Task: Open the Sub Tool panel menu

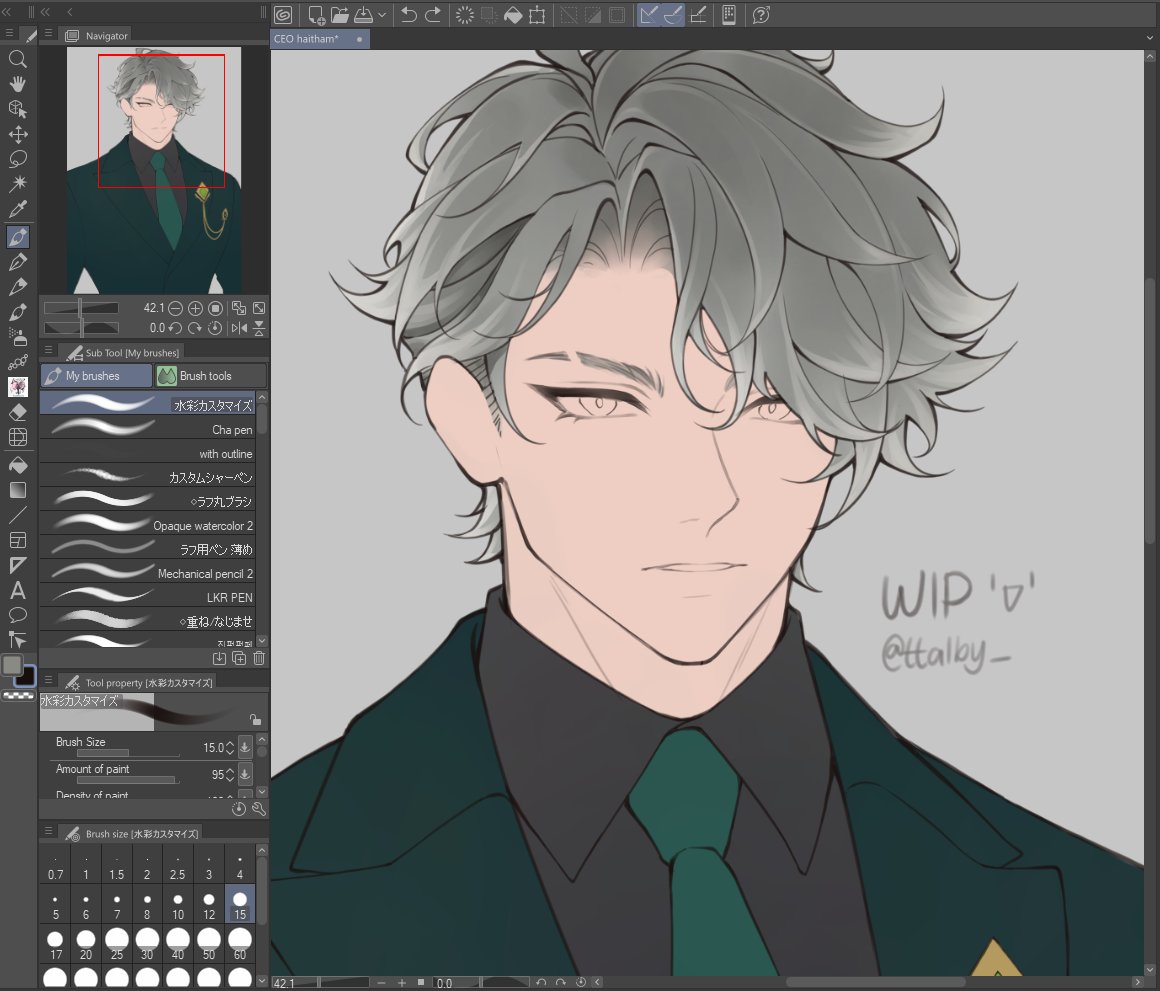Action: coord(48,351)
